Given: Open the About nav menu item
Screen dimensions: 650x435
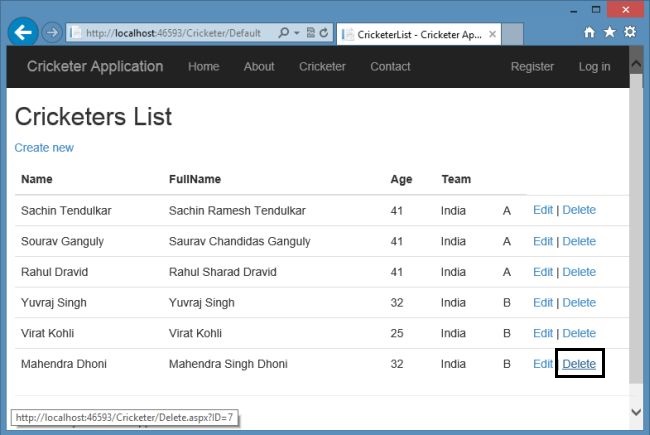Looking at the screenshot, I should pyautogui.click(x=259, y=66).
